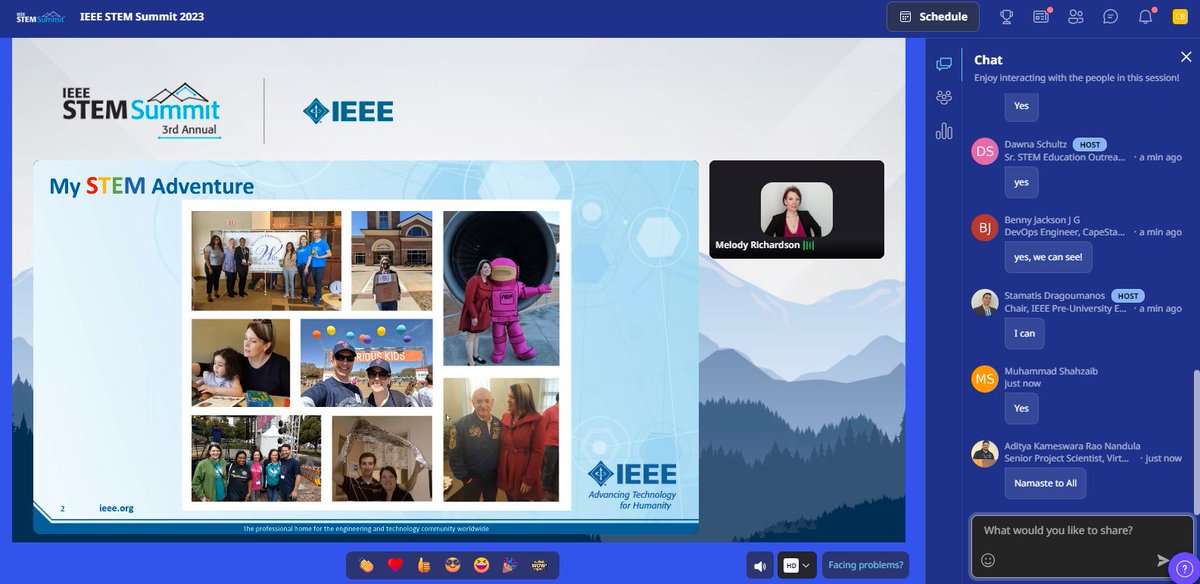Open the emoji picker in chat box
This screenshot has width=1200, height=584.
tap(988, 560)
